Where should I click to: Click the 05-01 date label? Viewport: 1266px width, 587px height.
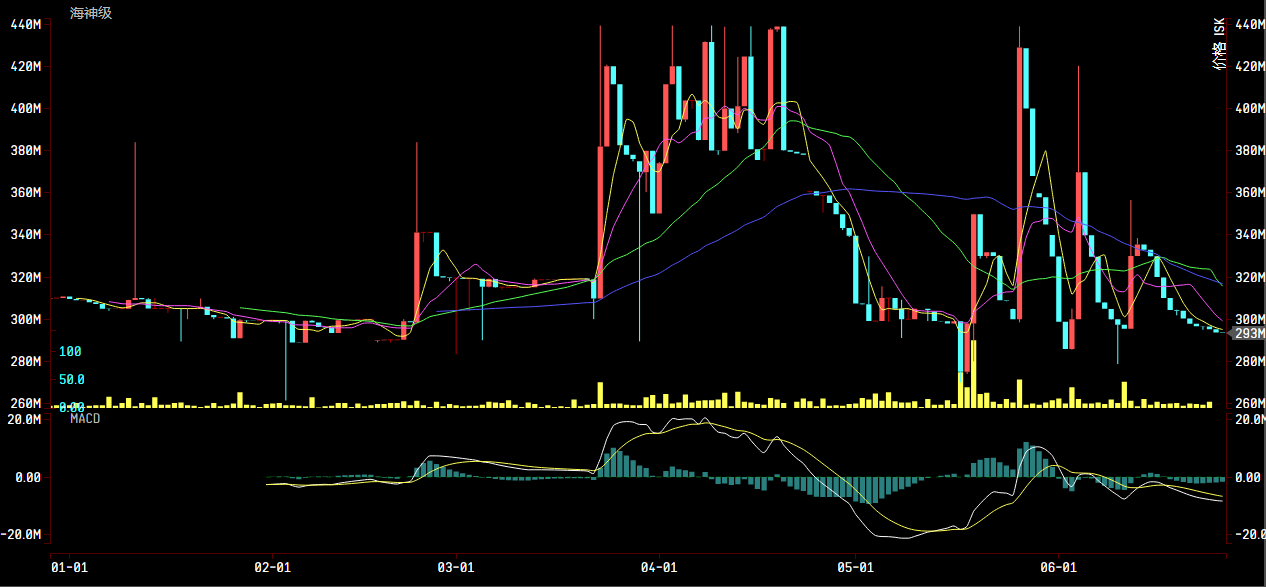[x=857, y=567]
